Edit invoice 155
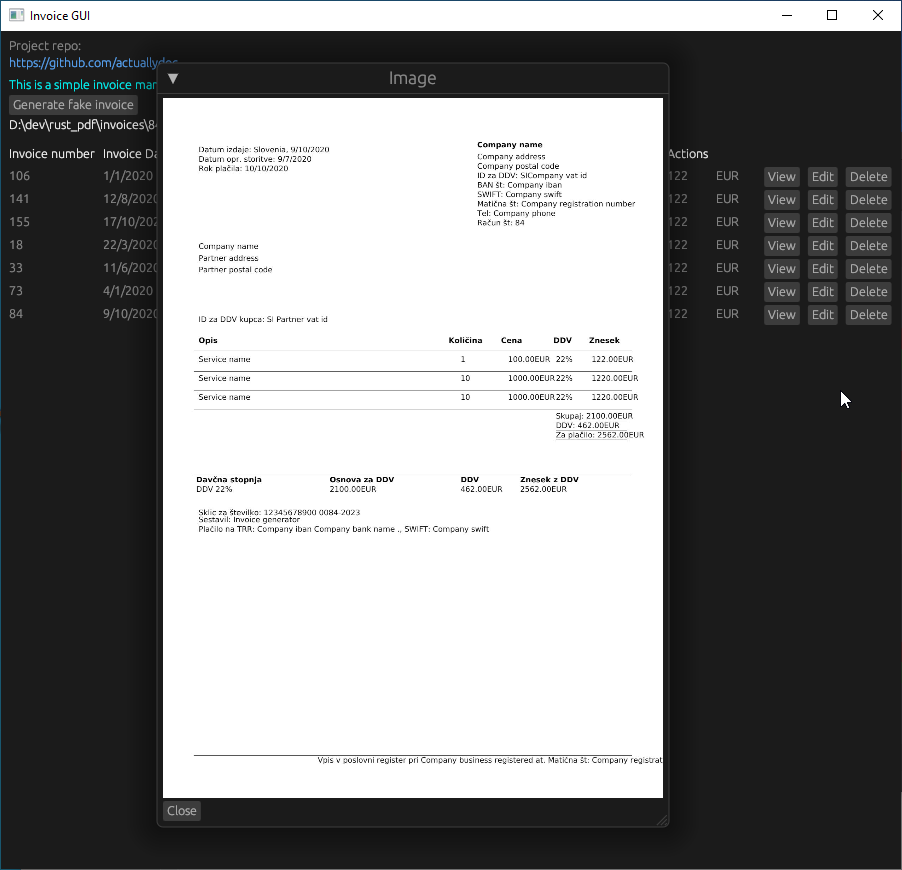Viewport: 902px width, 870px height. click(823, 223)
